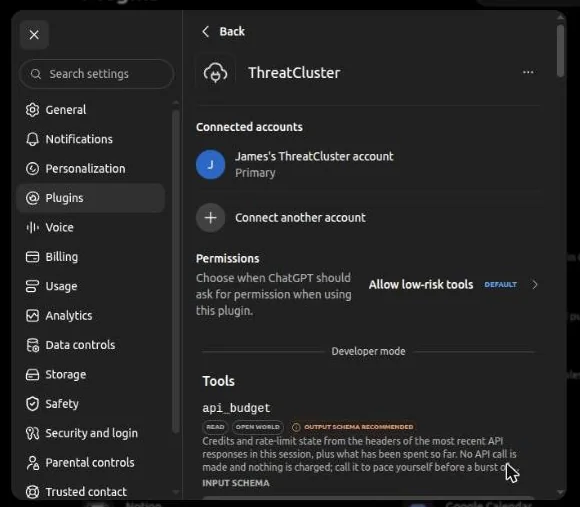Click the sidebar scroll-down arrow
The height and width of the screenshot is (507, 580).
(x=176, y=492)
